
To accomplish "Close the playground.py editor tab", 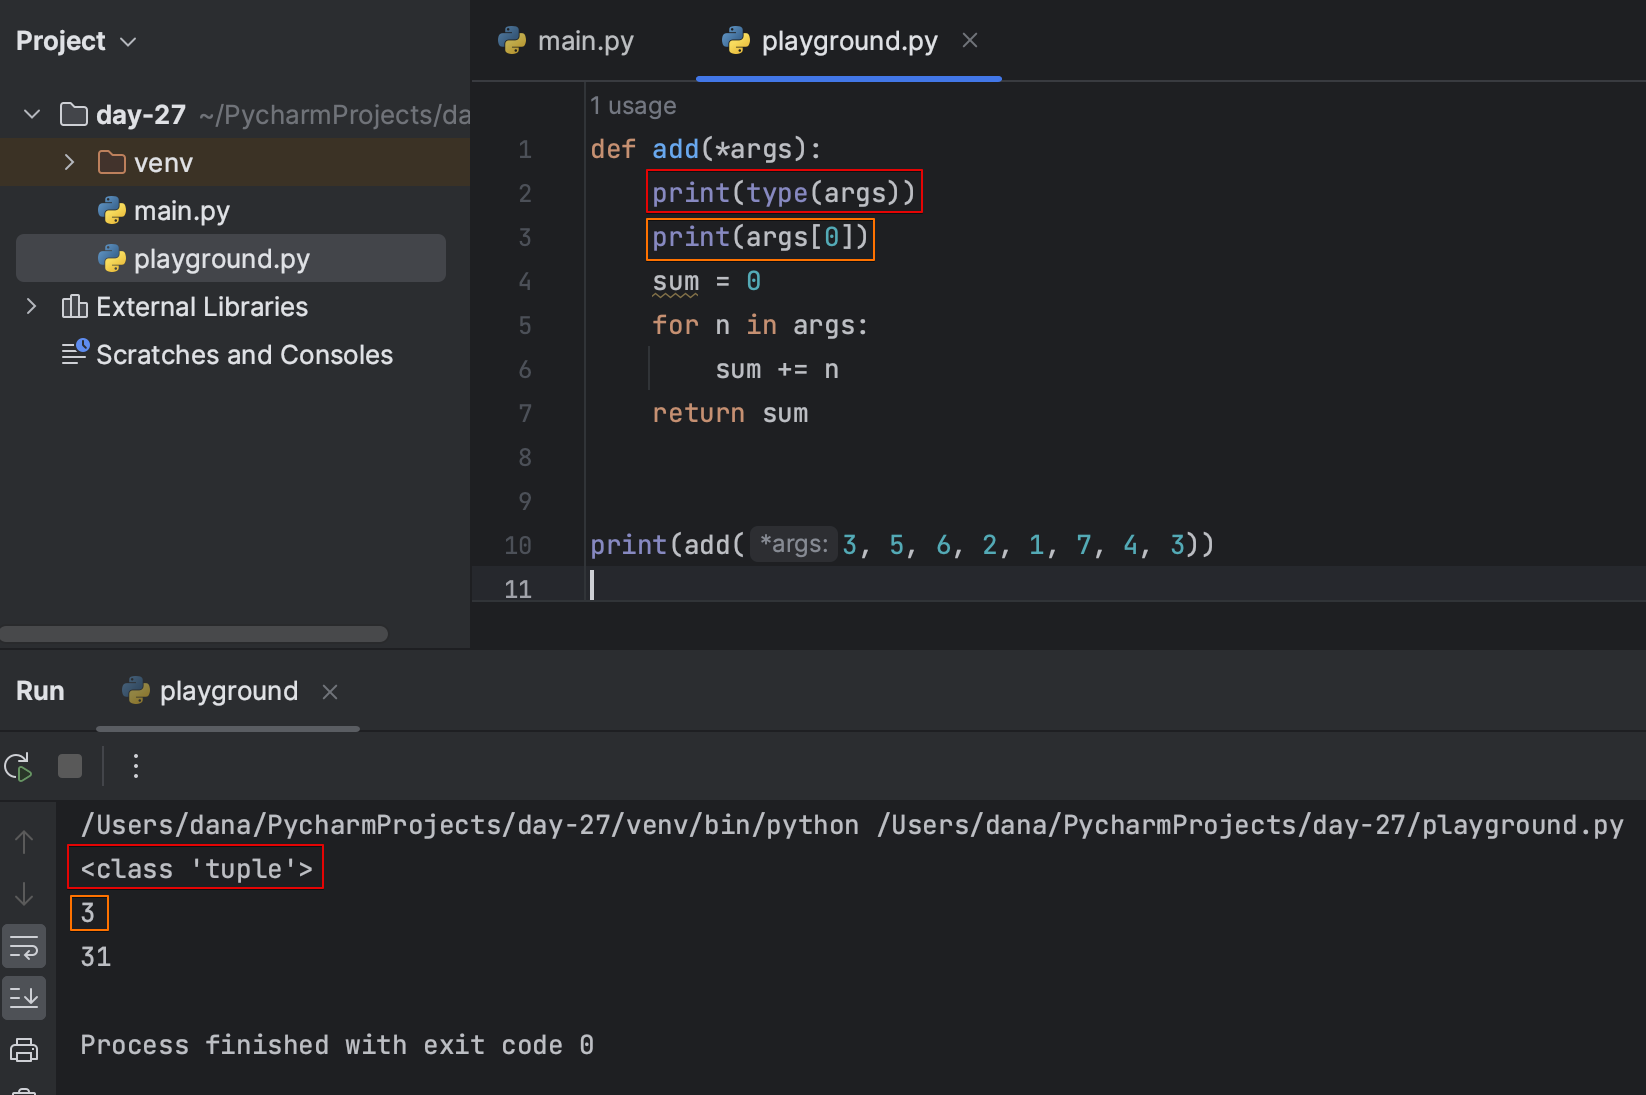I will point(970,40).
